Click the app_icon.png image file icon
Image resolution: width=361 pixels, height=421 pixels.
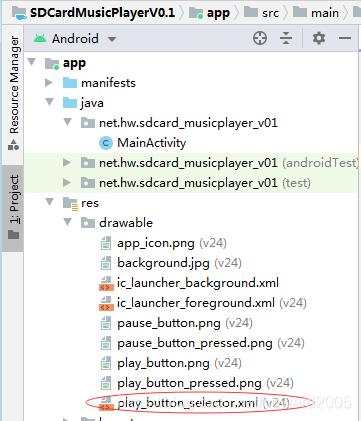(106, 243)
